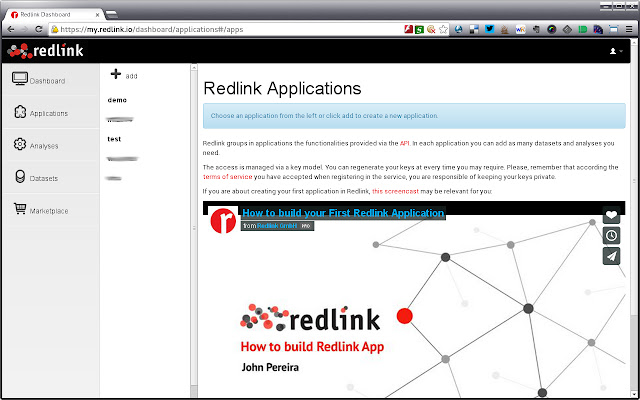Bookmark page with the star icon
The height and width of the screenshot is (400, 640).
coord(443,29)
